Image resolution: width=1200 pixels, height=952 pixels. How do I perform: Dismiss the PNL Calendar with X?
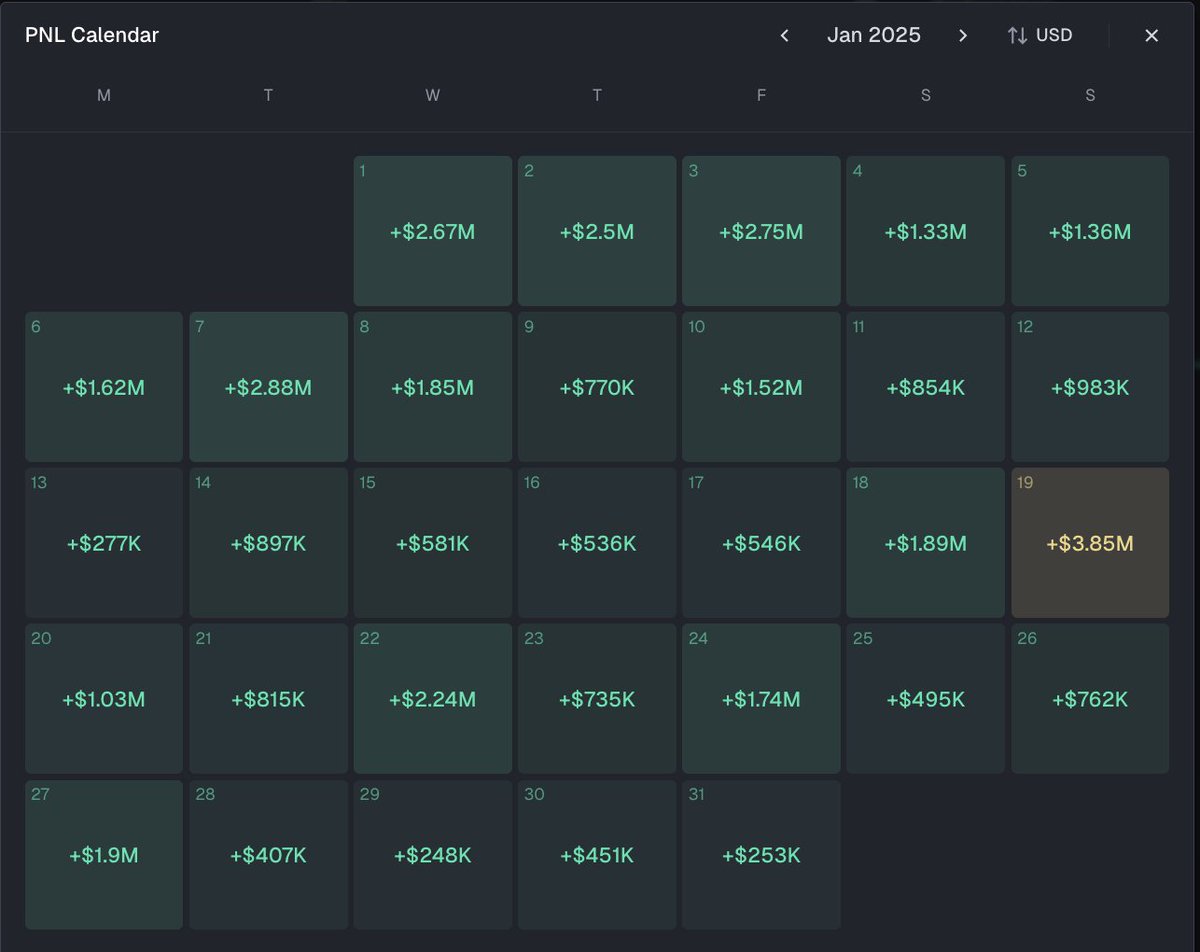1151,35
